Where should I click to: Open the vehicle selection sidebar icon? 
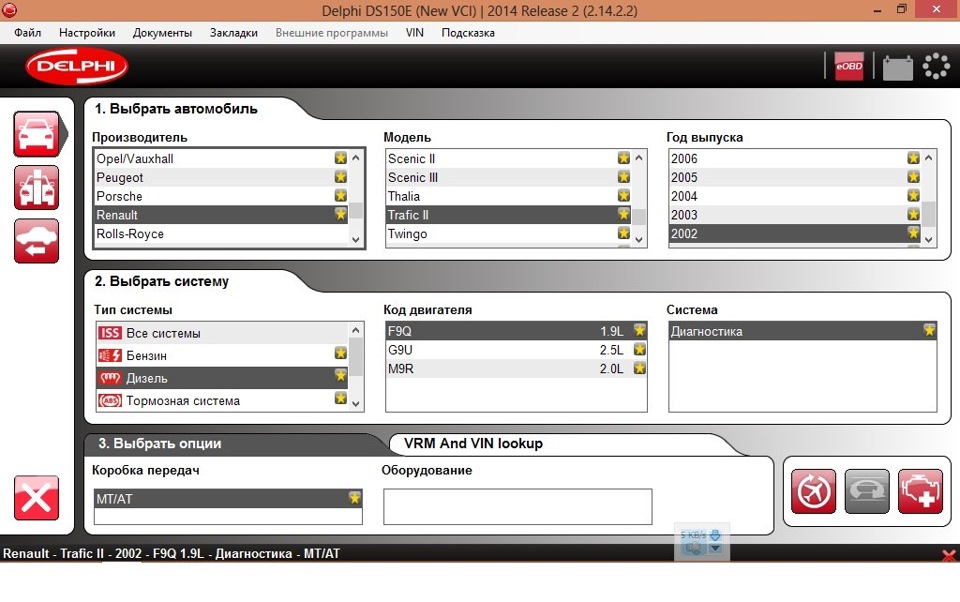37,134
